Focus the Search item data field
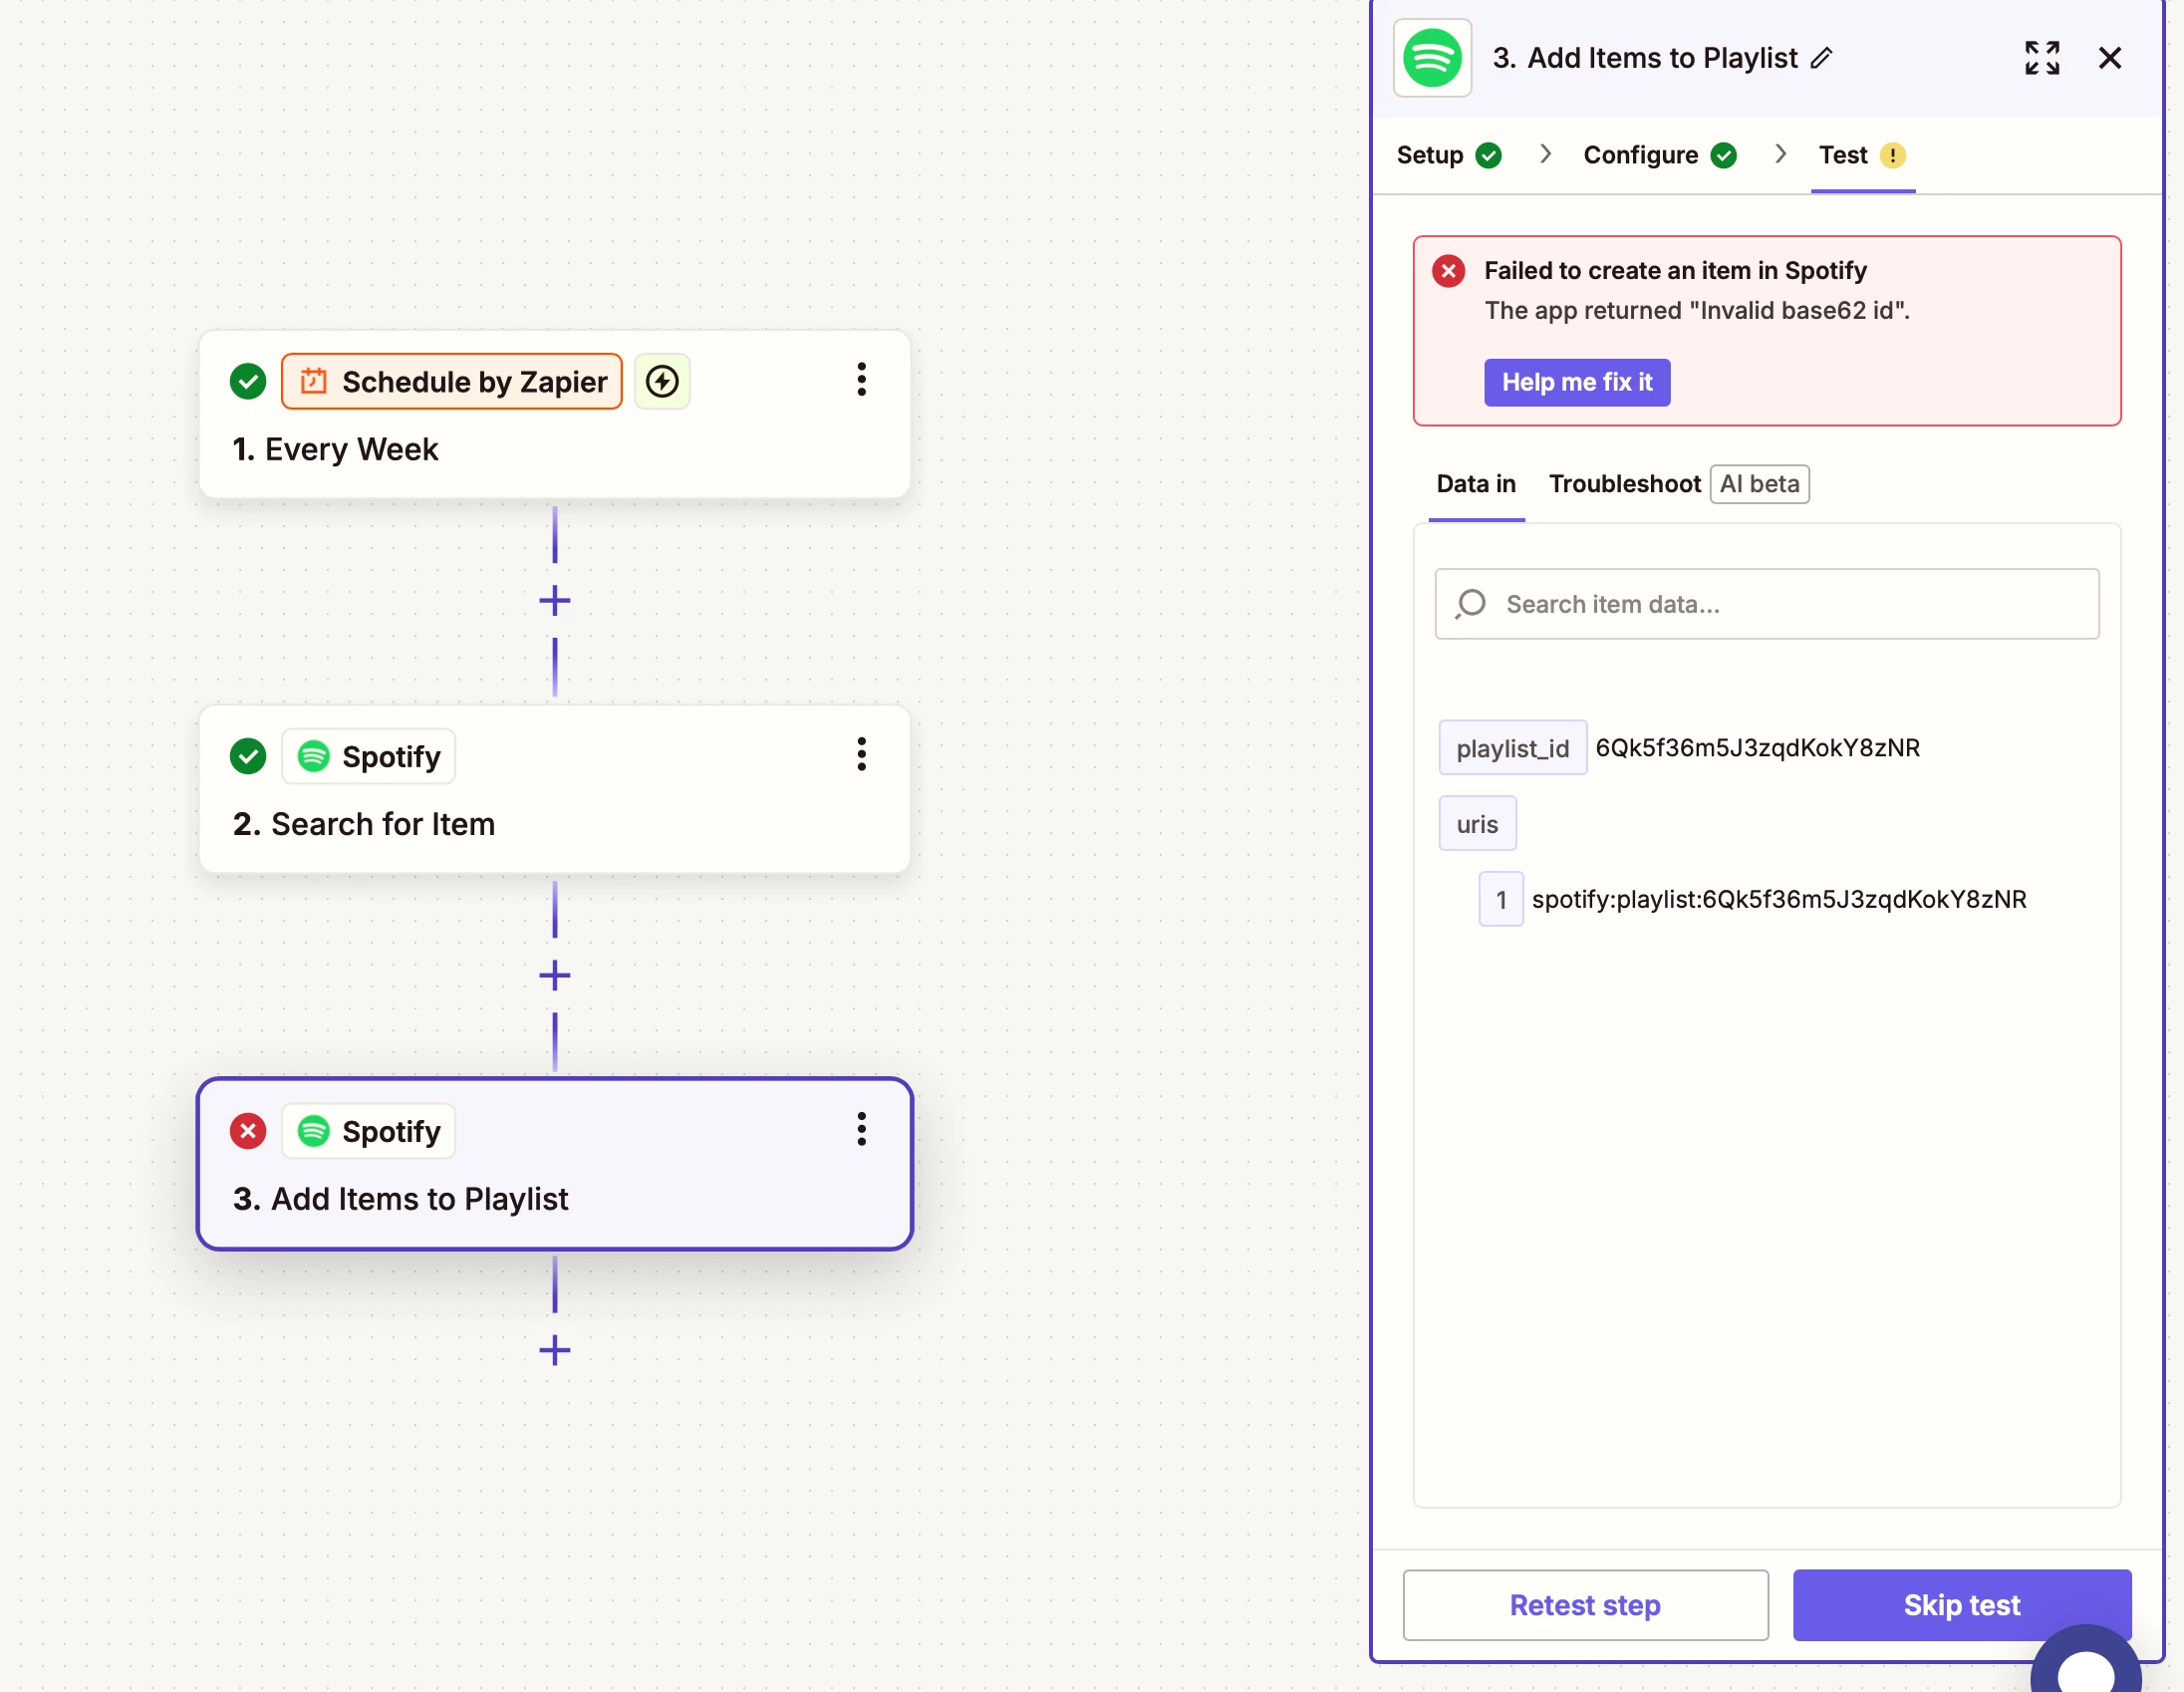This screenshot has width=2184, height=1692. click(x=1767, y=604)
